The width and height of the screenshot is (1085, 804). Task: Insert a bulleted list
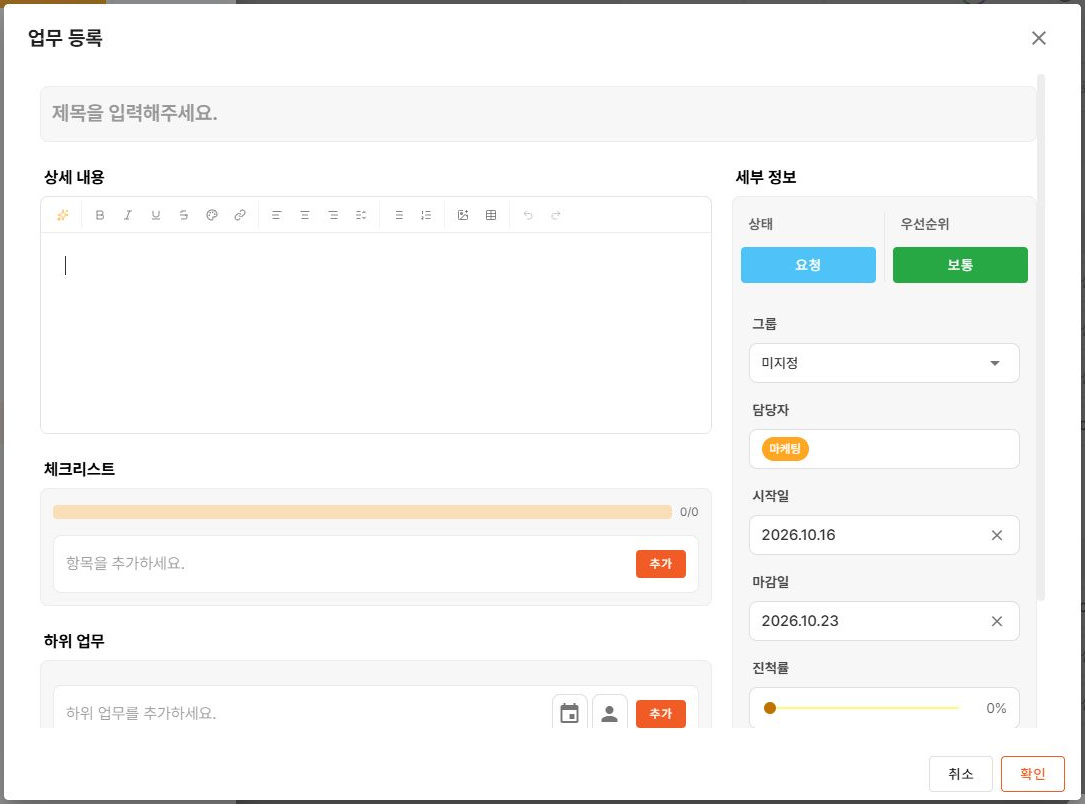399,215
